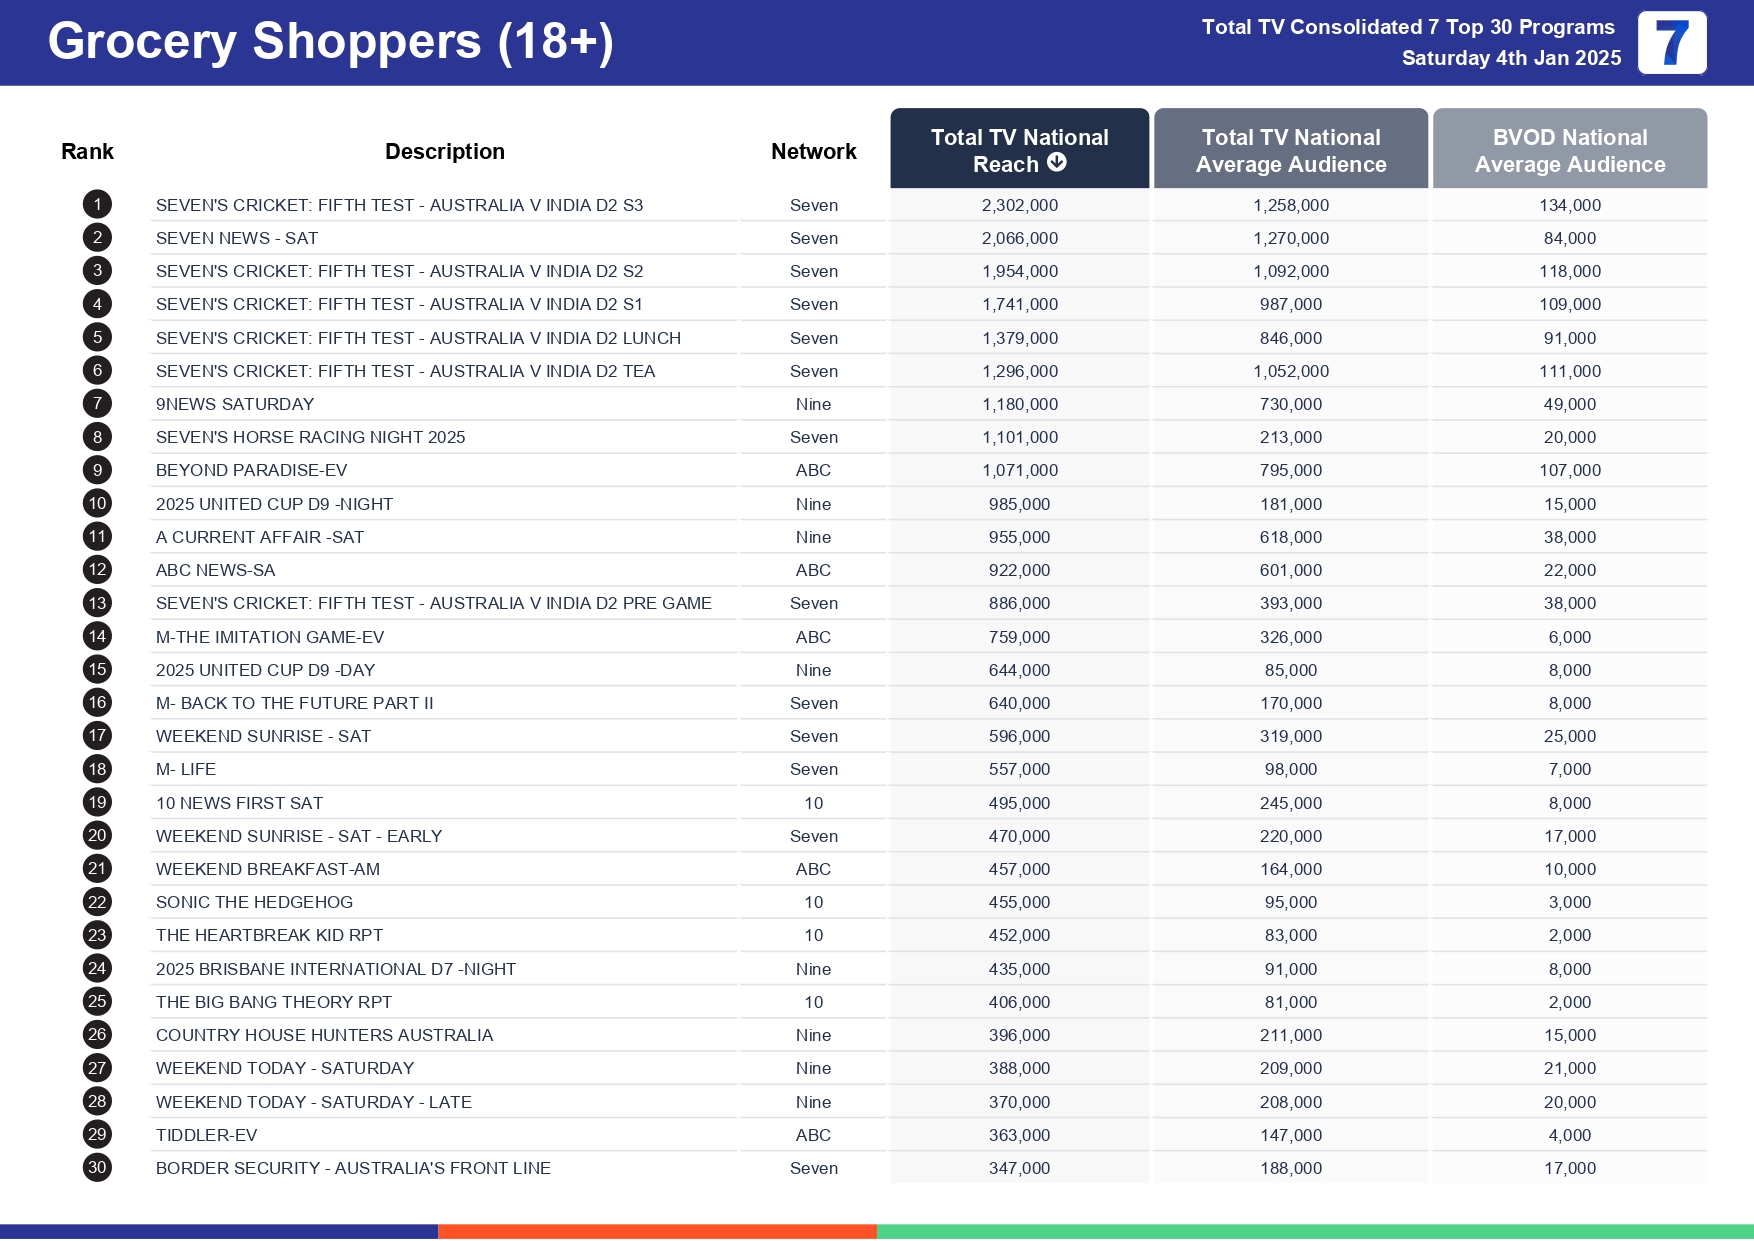The width and height of the screenshot is (1754, 1241).
Task: Click the Grocery Shoppers (18+) title
Action: click(x=330, y=42)
